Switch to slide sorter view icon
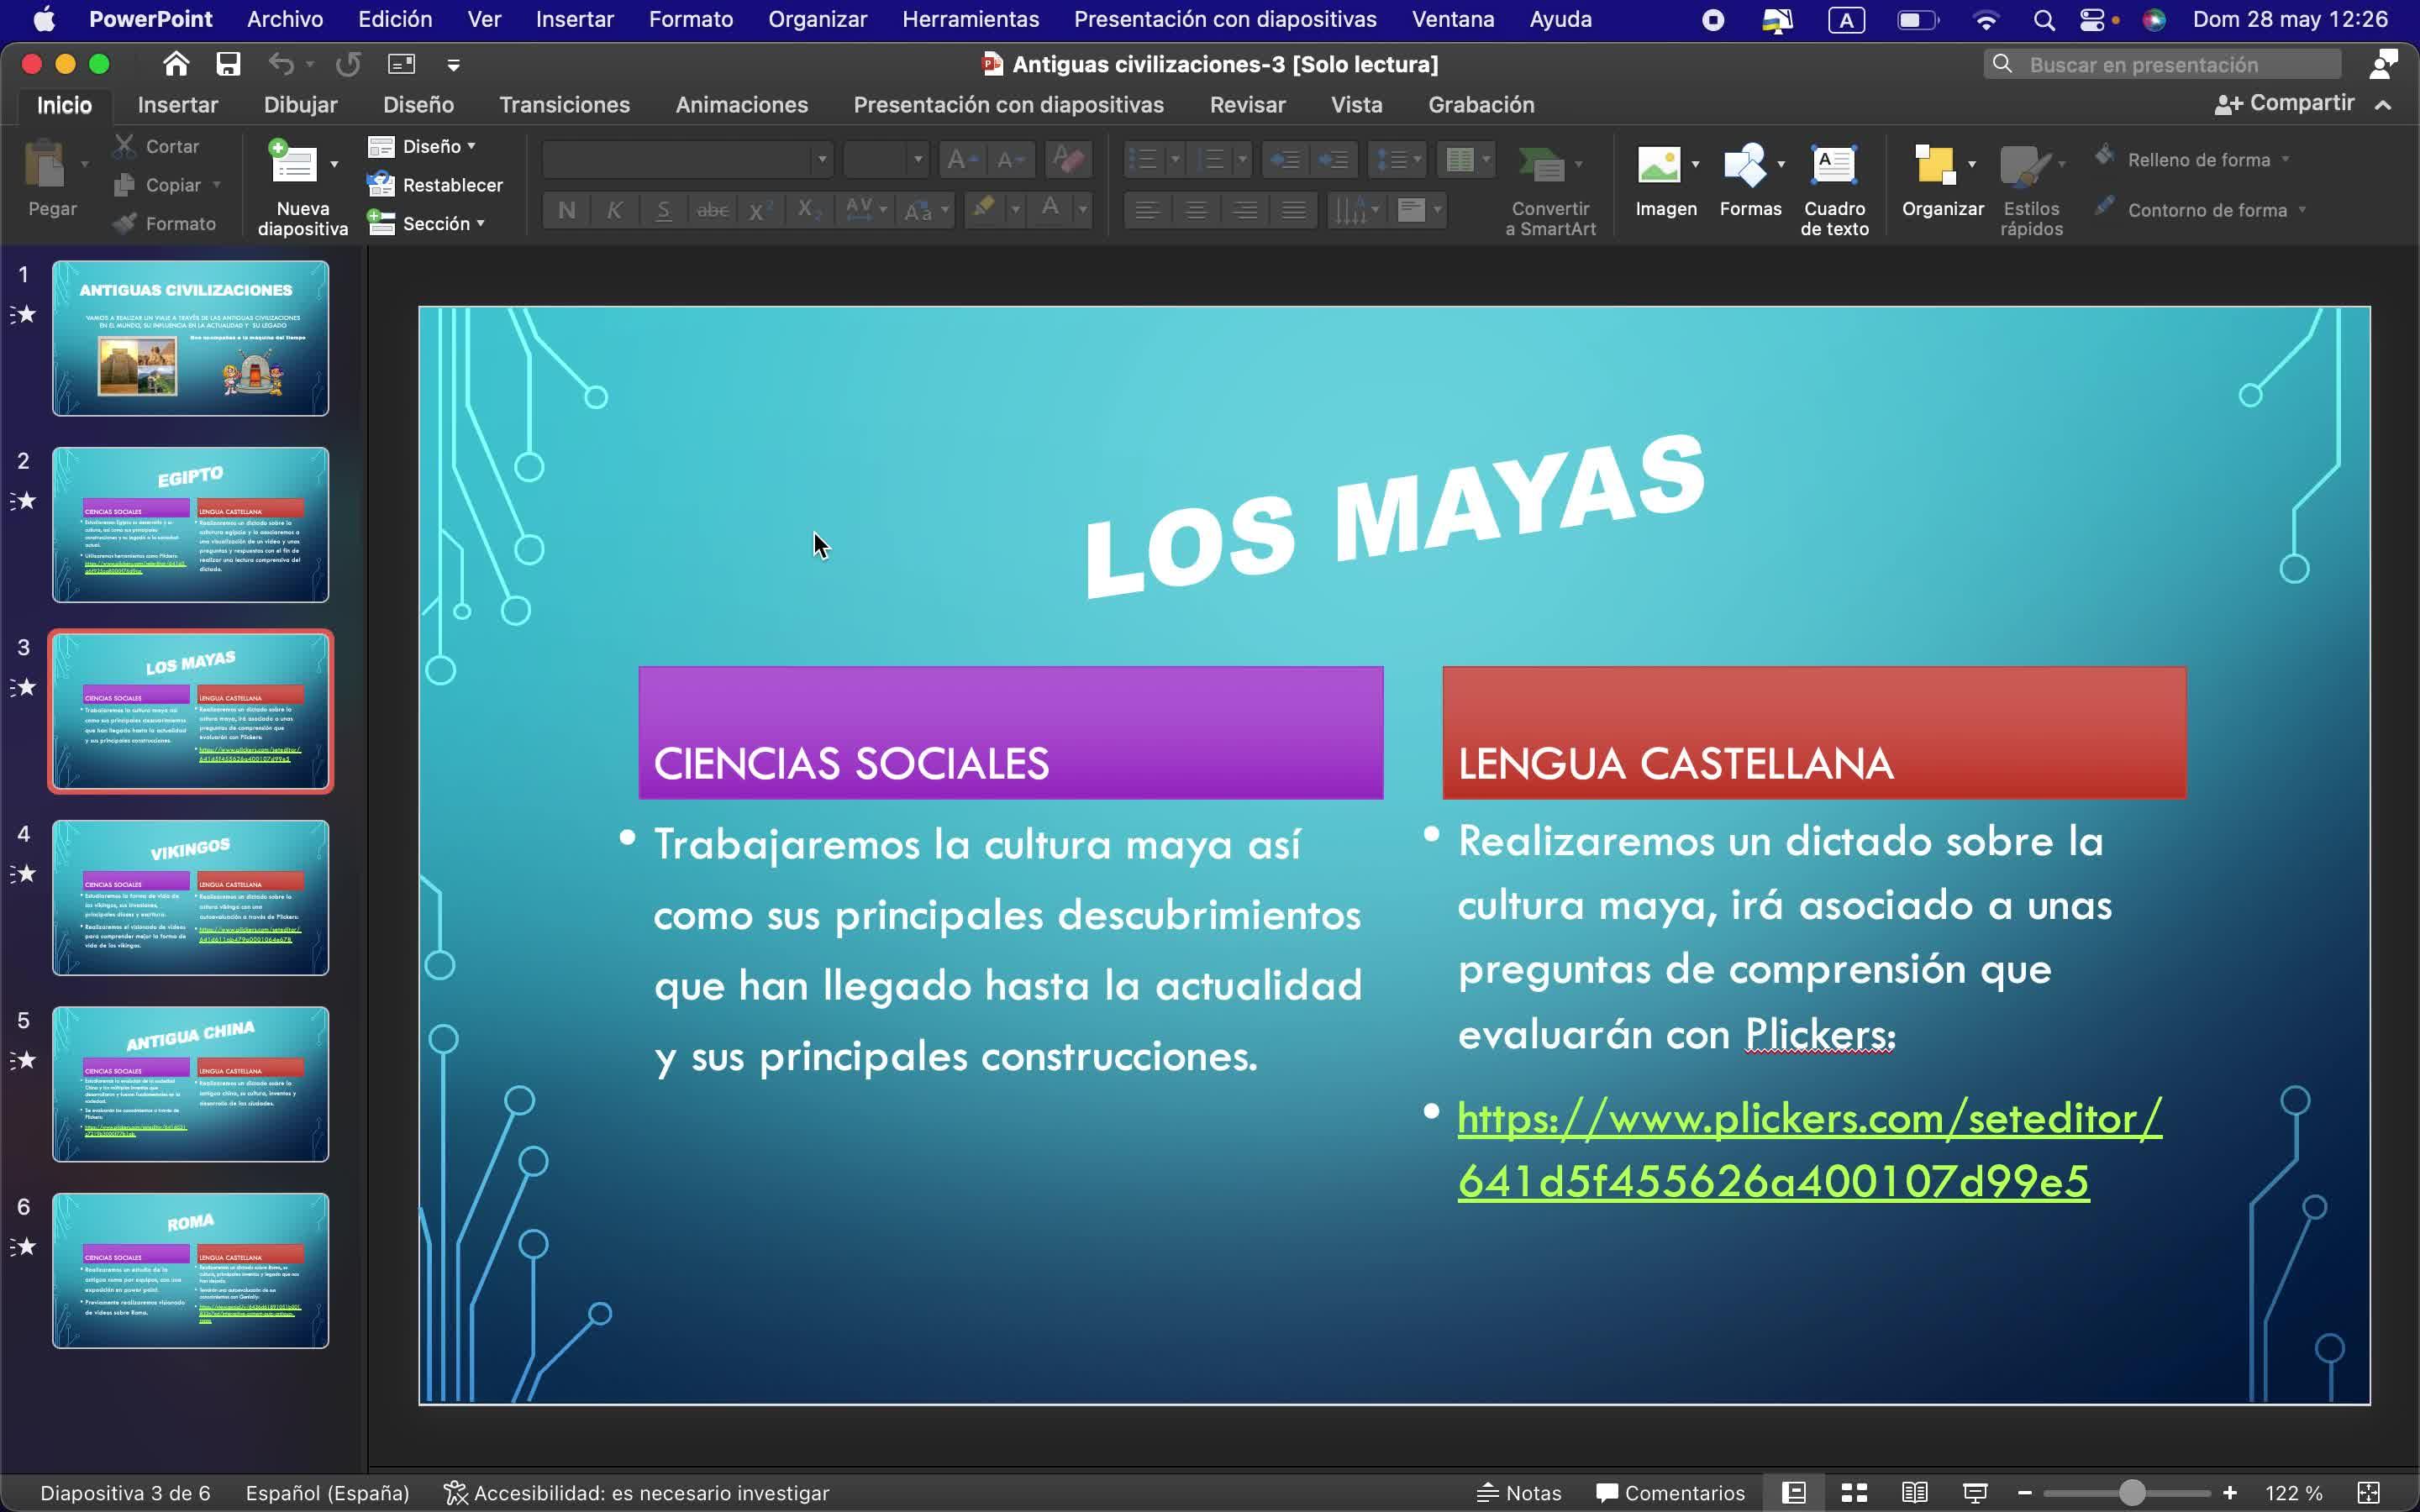 click(1854, 1493)
